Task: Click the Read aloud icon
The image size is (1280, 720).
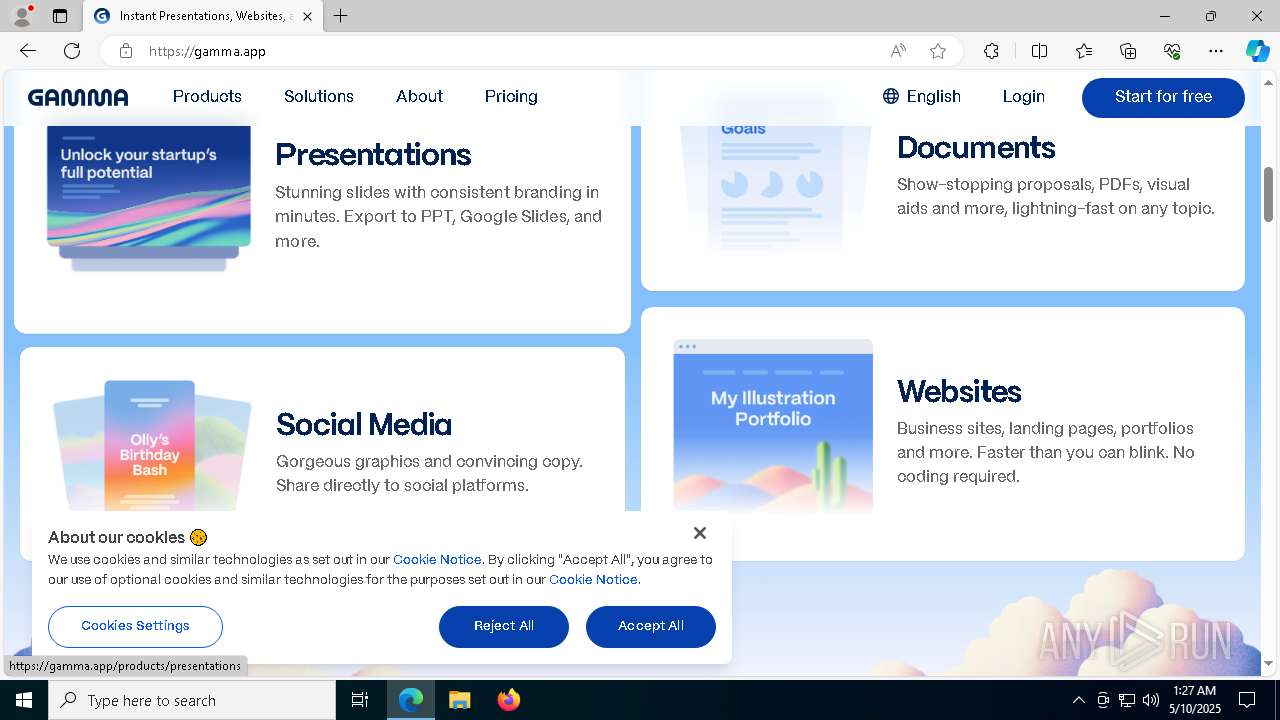Action: (898, 51)
